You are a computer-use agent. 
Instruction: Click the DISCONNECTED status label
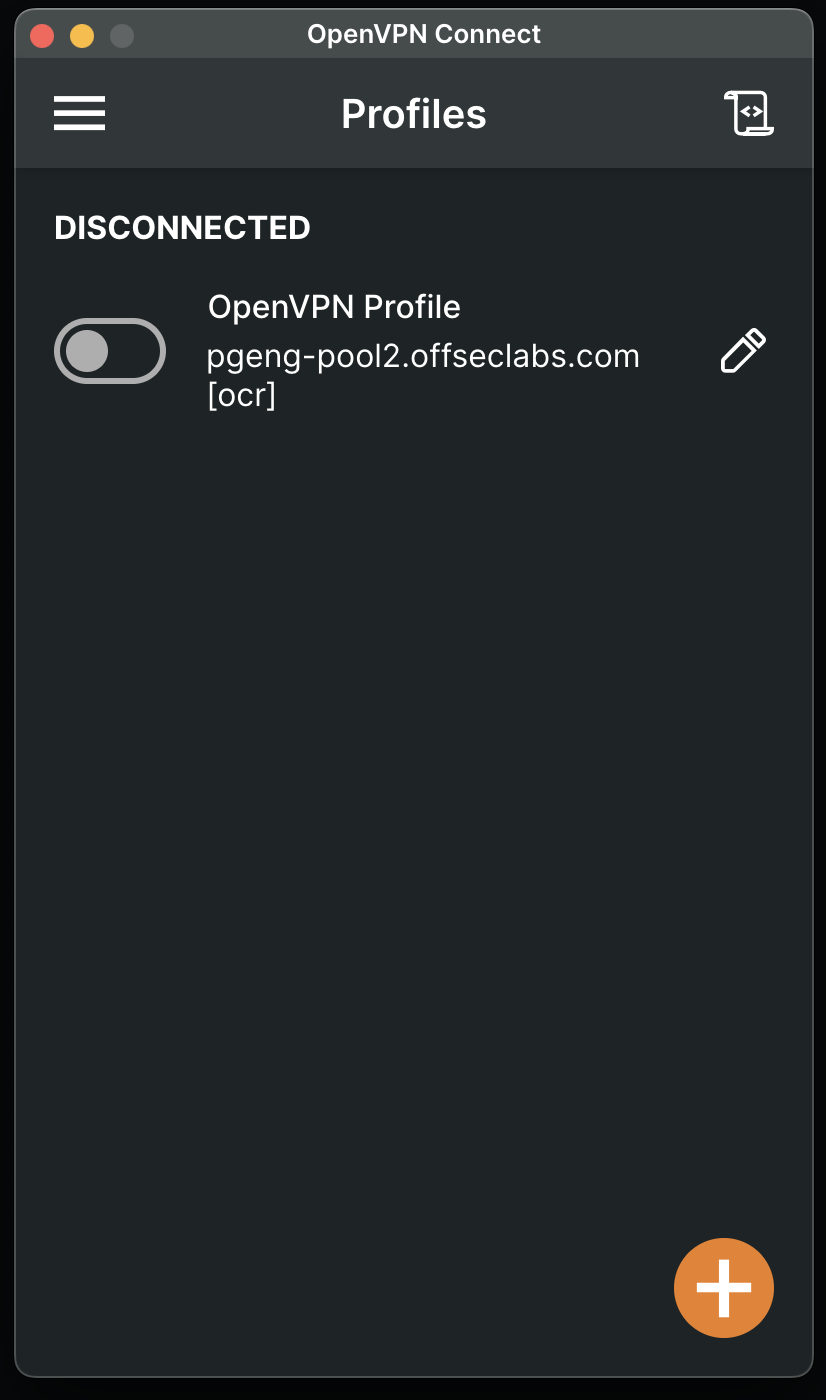click(x=182, y=228)
